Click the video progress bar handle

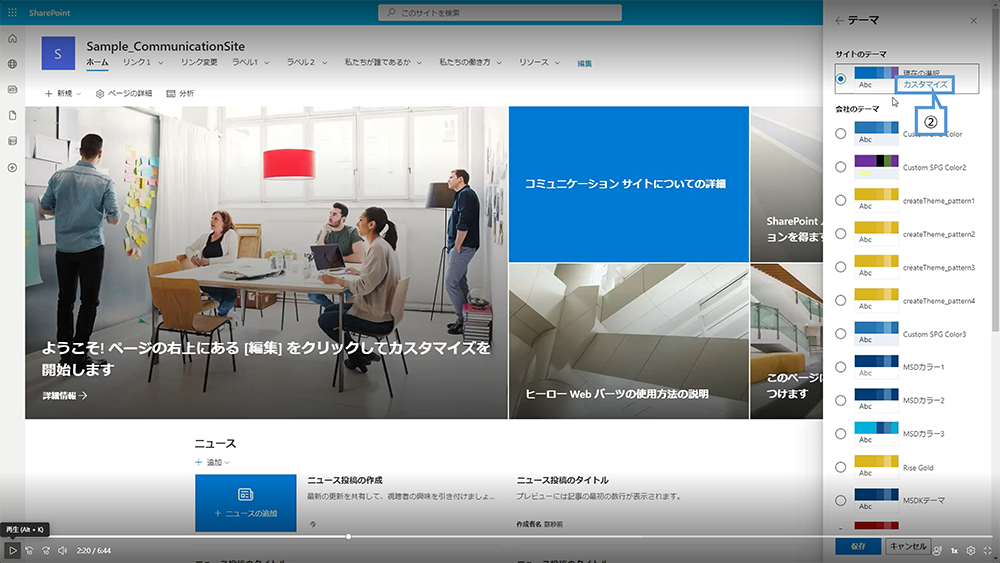click(x=348, y=537)
